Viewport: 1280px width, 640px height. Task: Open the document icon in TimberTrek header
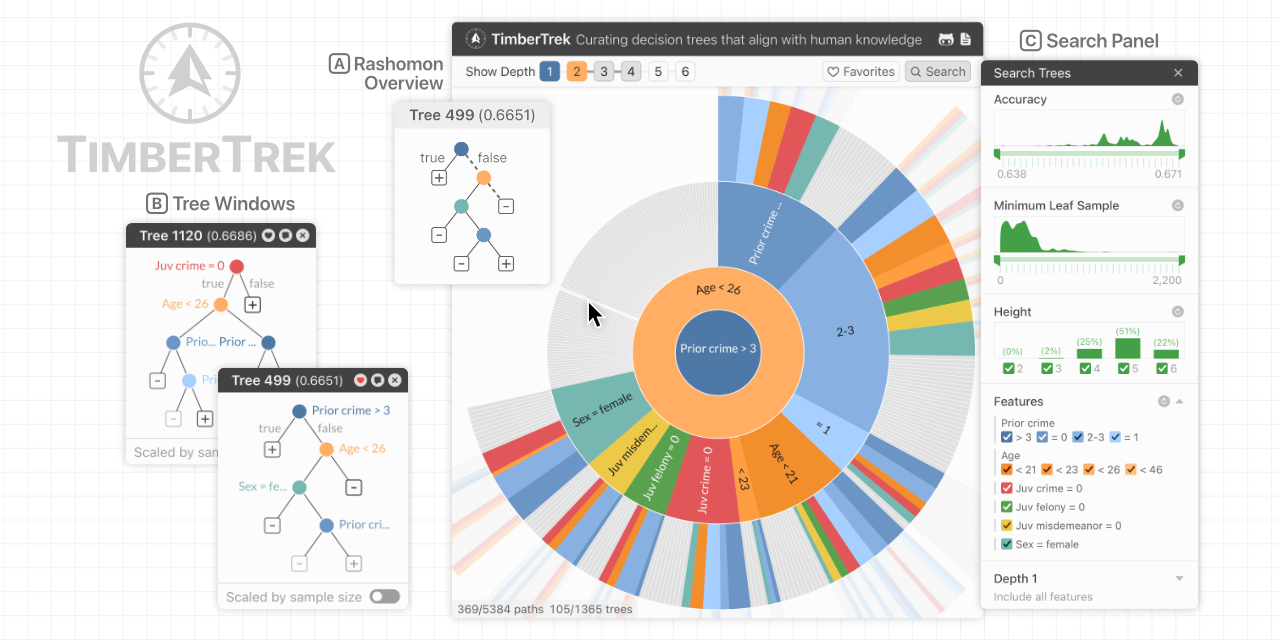pyautogui.click(x=966, y=40)
